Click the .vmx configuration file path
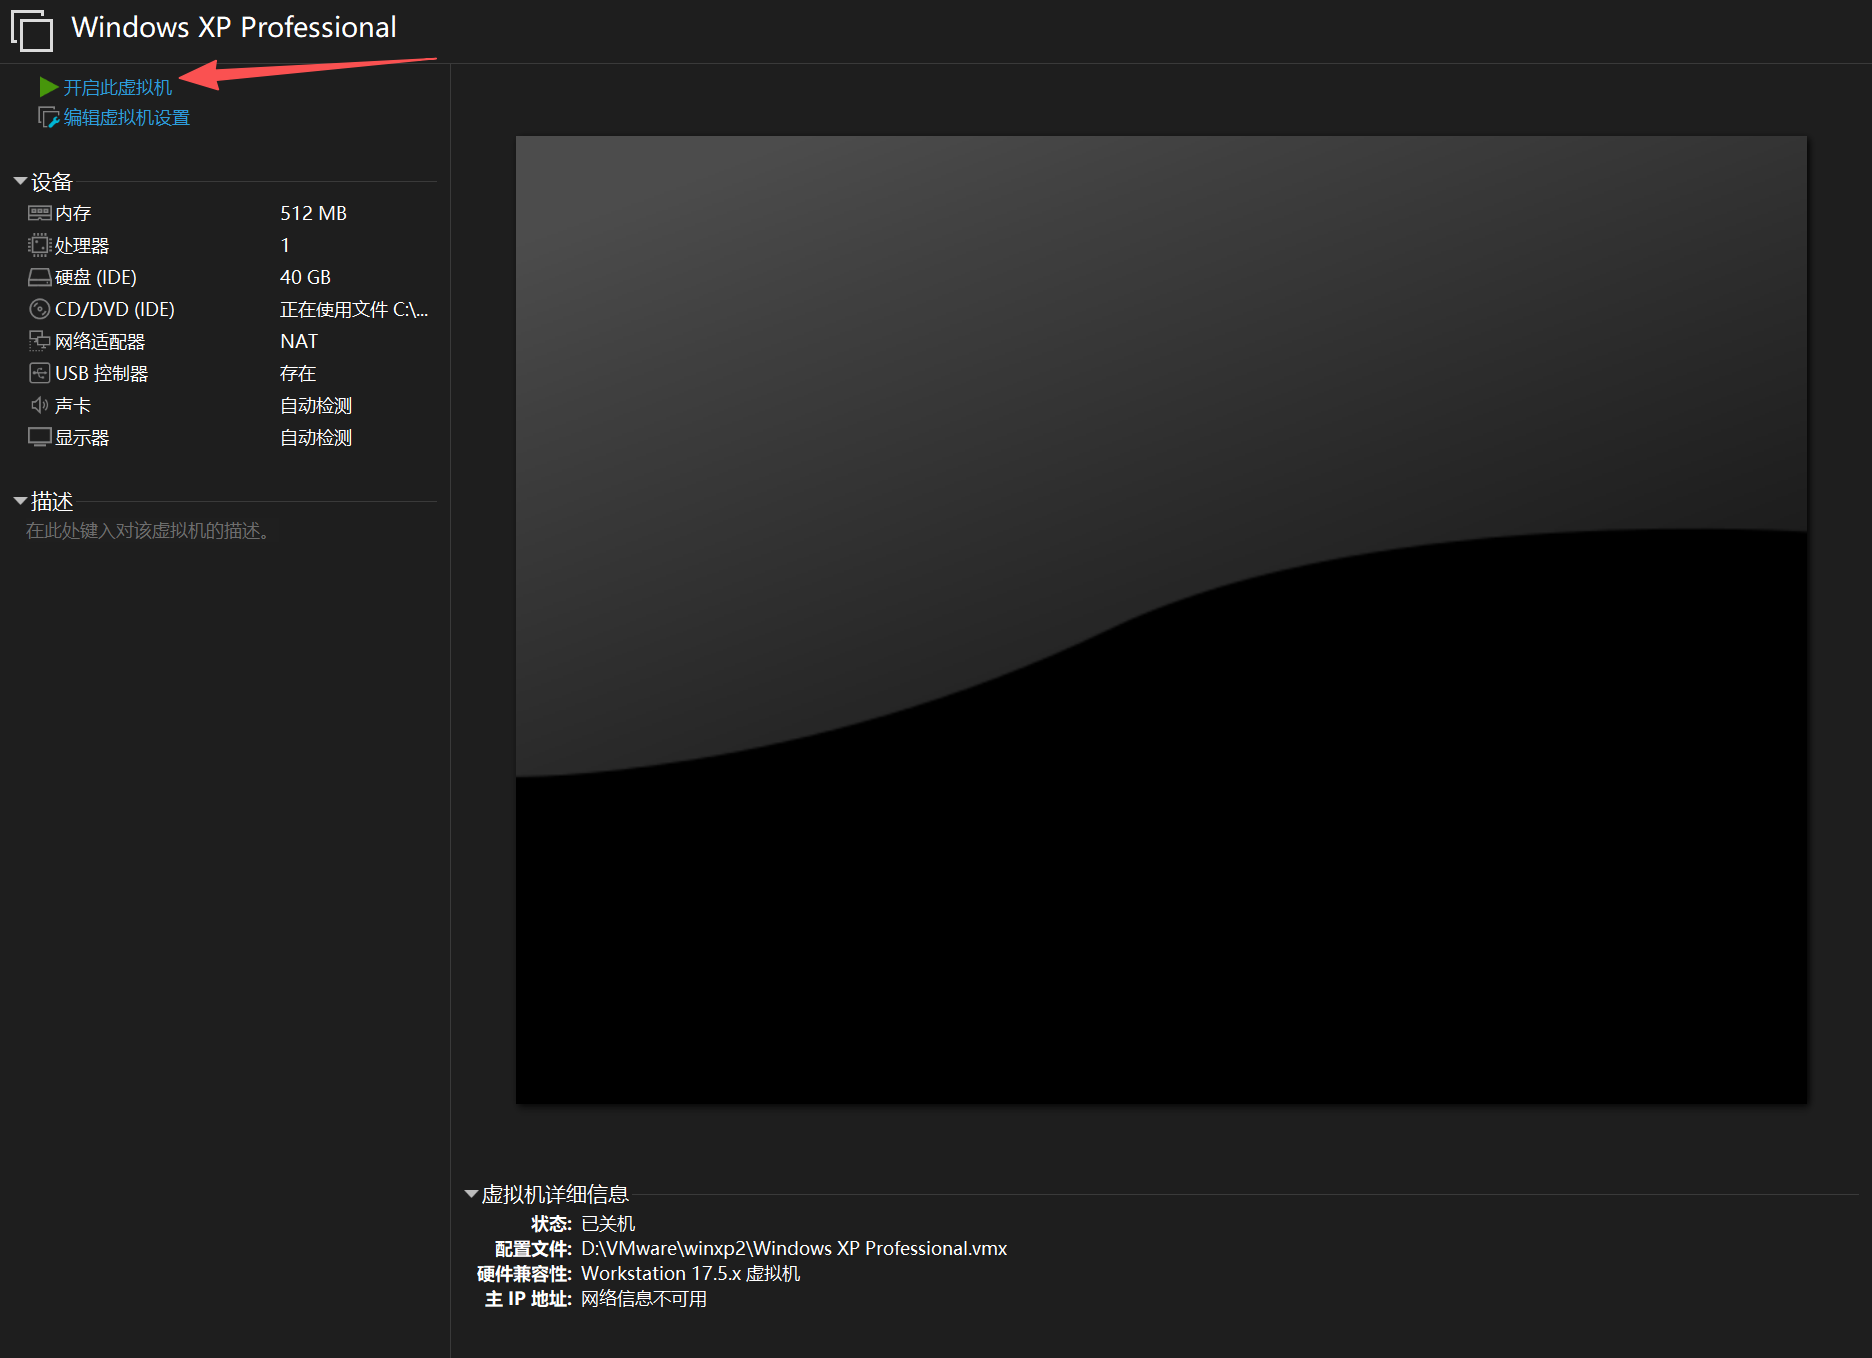Viewport: 1872px width, 1358px height. (794, 1248)
